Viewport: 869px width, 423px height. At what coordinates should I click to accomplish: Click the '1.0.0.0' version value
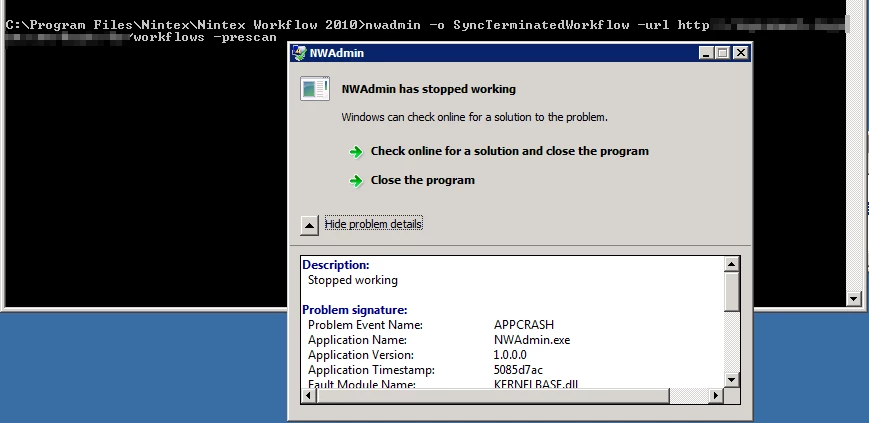[x=510, y=355]
